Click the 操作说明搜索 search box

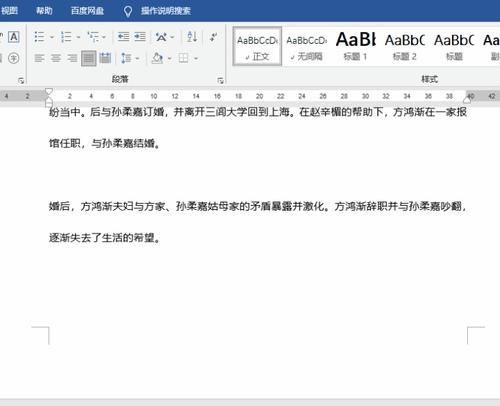(166, 11)
